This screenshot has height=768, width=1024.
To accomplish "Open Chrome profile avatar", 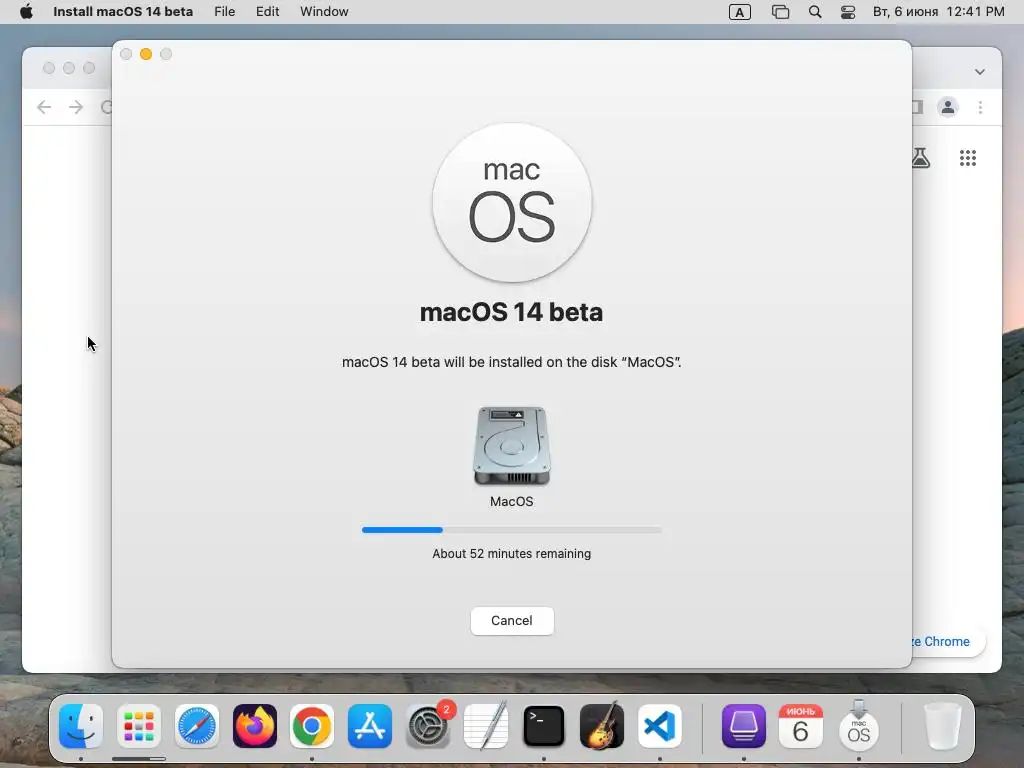I will (x=948, y=107).
